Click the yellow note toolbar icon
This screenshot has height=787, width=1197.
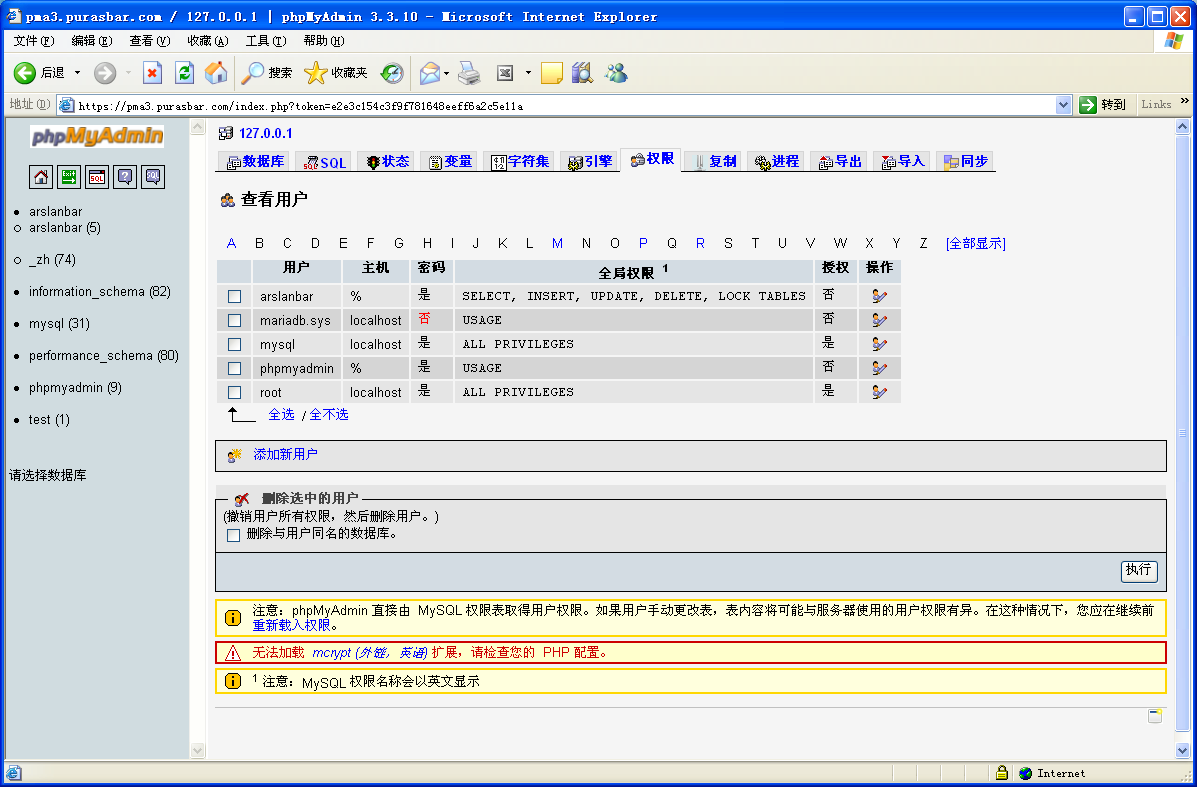click(551, 73)
